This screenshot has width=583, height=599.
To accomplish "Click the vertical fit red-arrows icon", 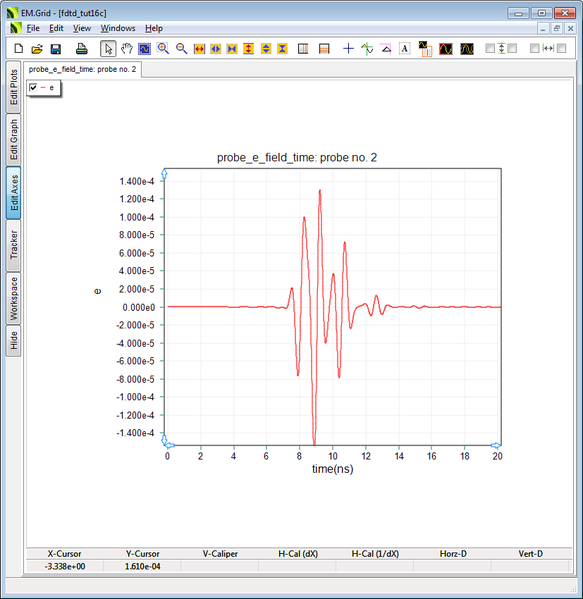I will pyautogui.click(x=249, y=49).
